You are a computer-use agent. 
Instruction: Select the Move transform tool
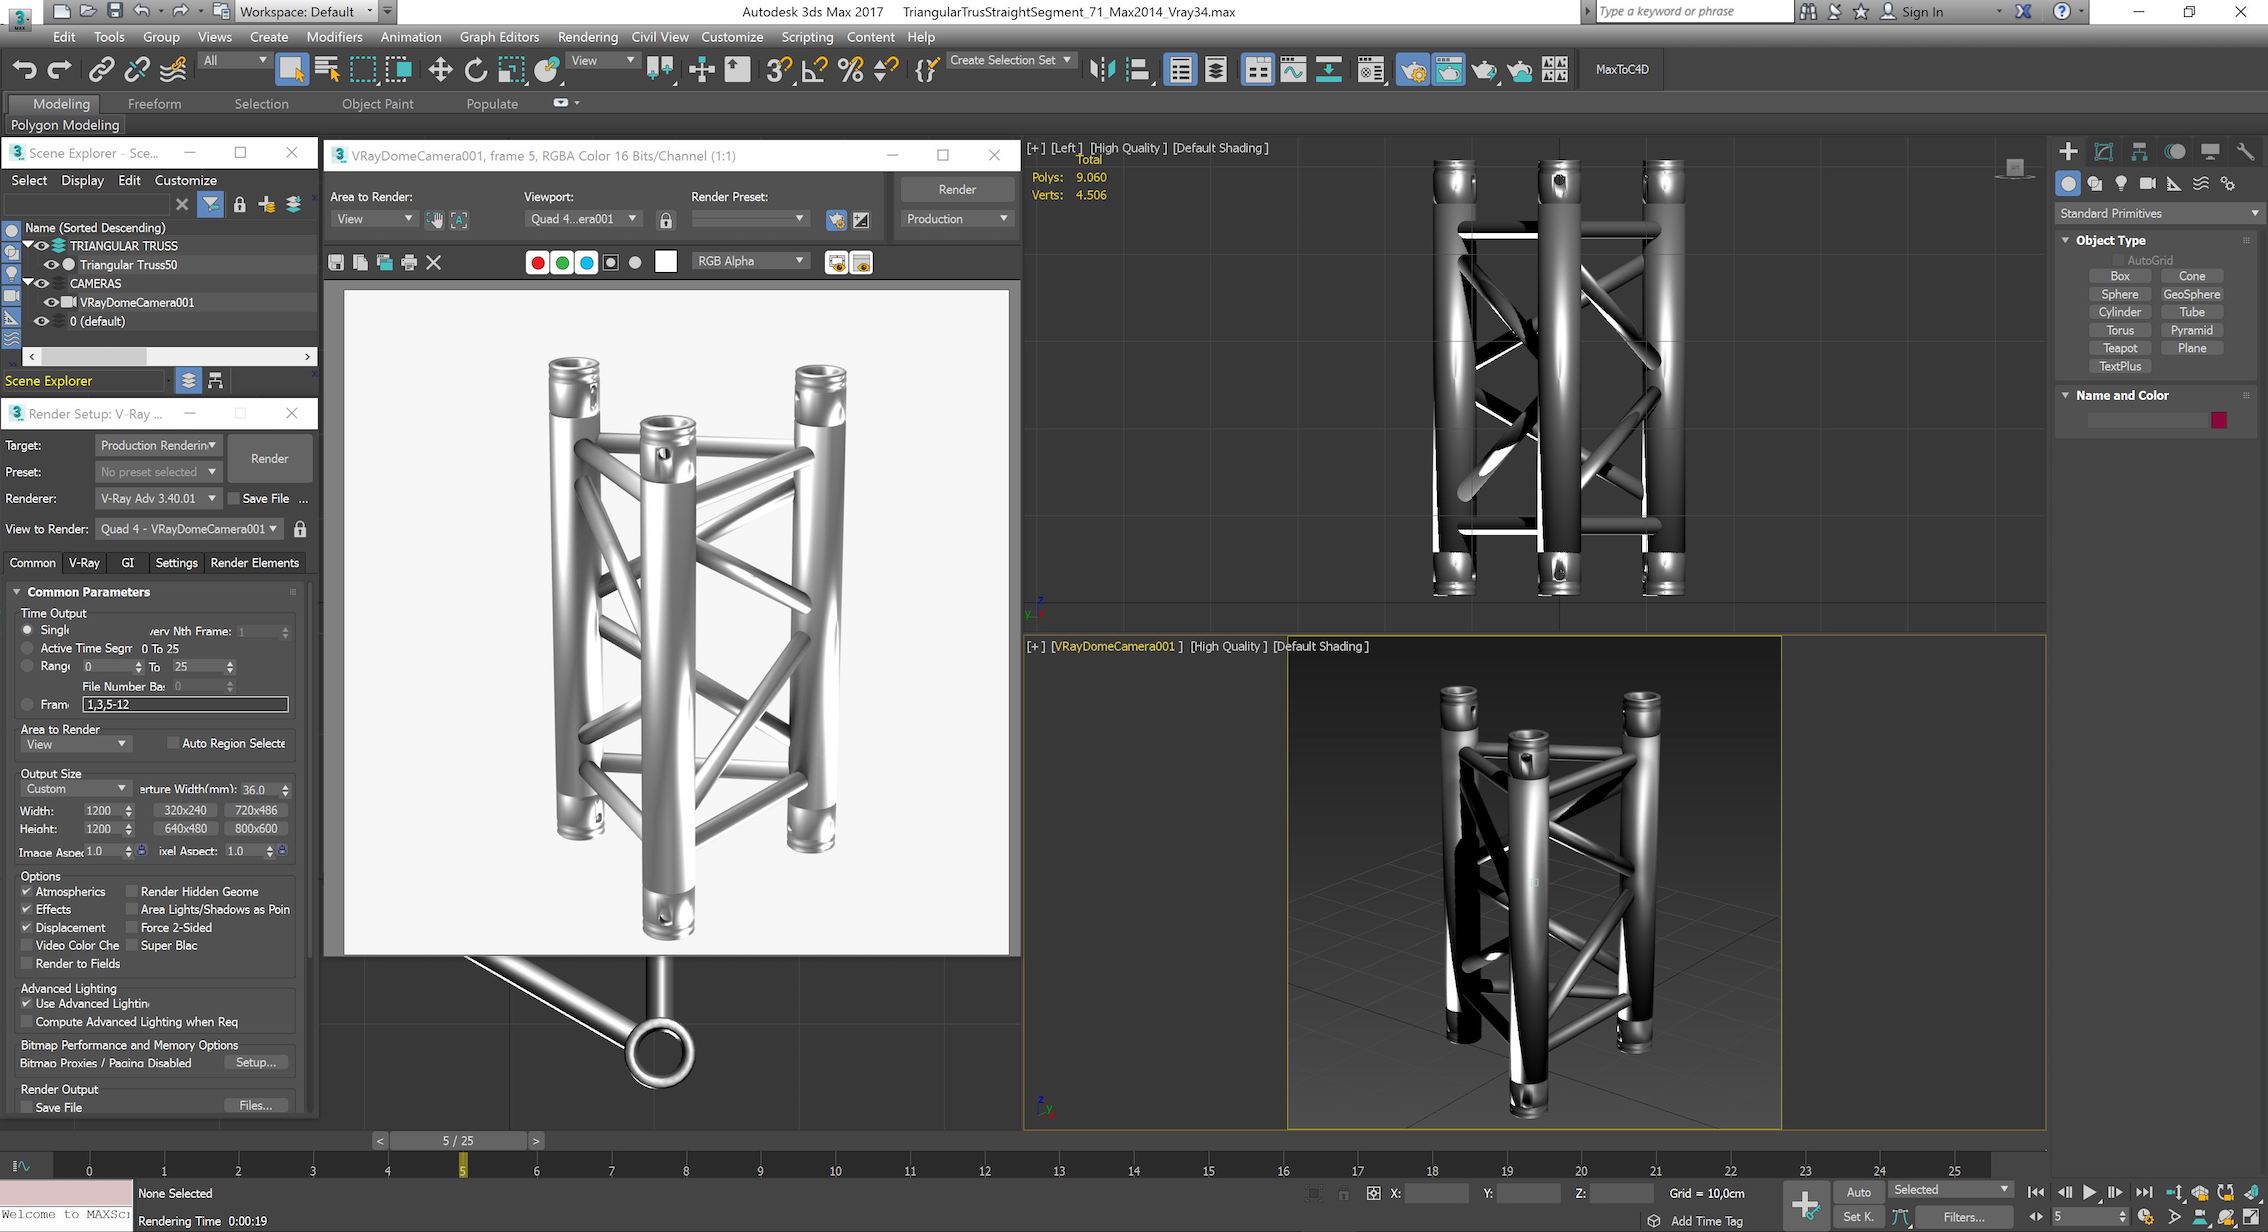[439, 69]
